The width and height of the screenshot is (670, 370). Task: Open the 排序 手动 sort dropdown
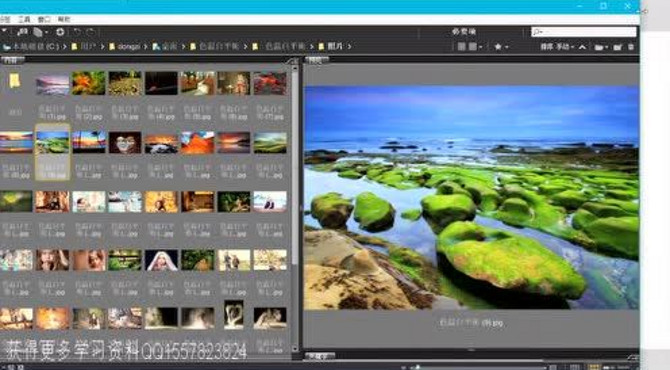pyautogui.click(x=557, y=47)
